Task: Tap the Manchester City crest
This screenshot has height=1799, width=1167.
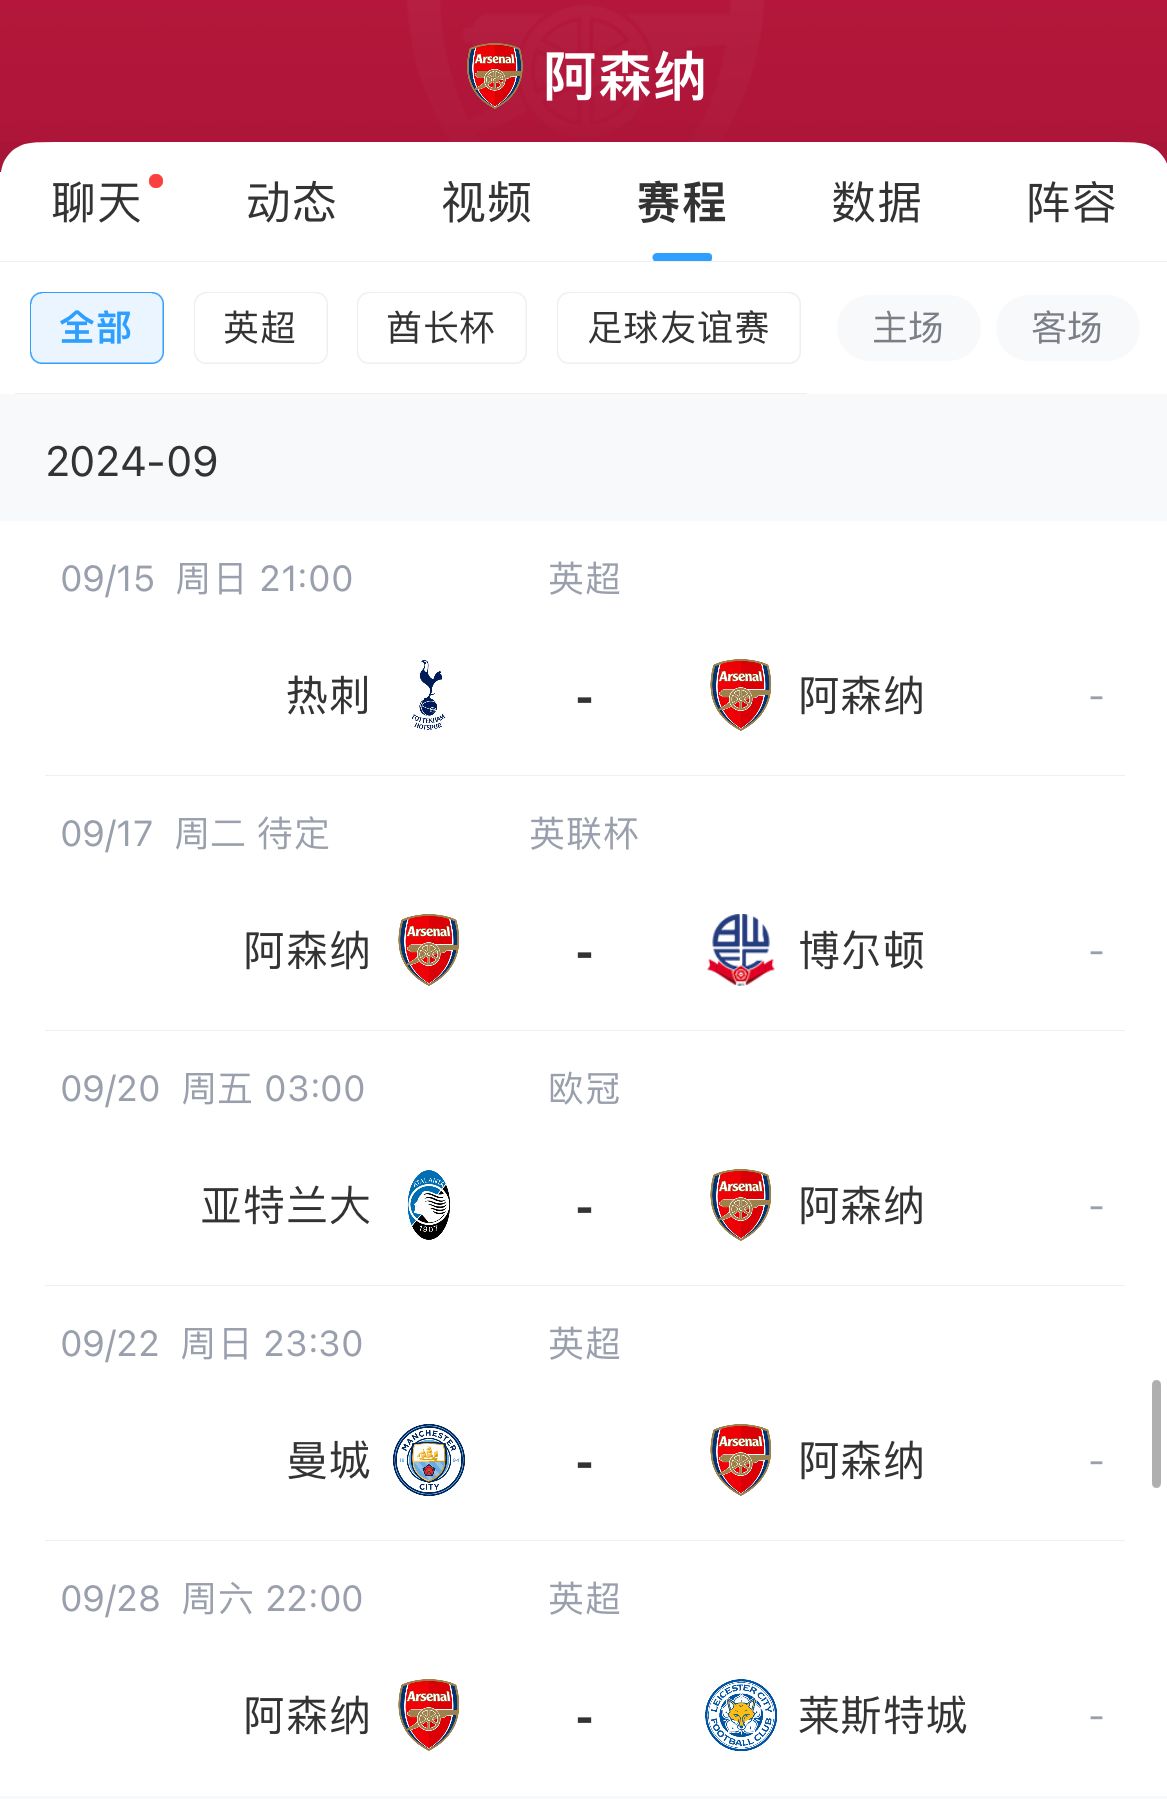Action: click(x=429, y=1460)
